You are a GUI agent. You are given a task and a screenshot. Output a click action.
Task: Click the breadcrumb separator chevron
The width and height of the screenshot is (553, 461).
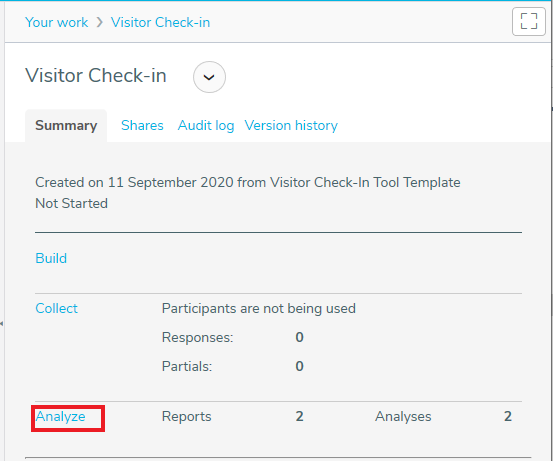[x=100, y=23]
